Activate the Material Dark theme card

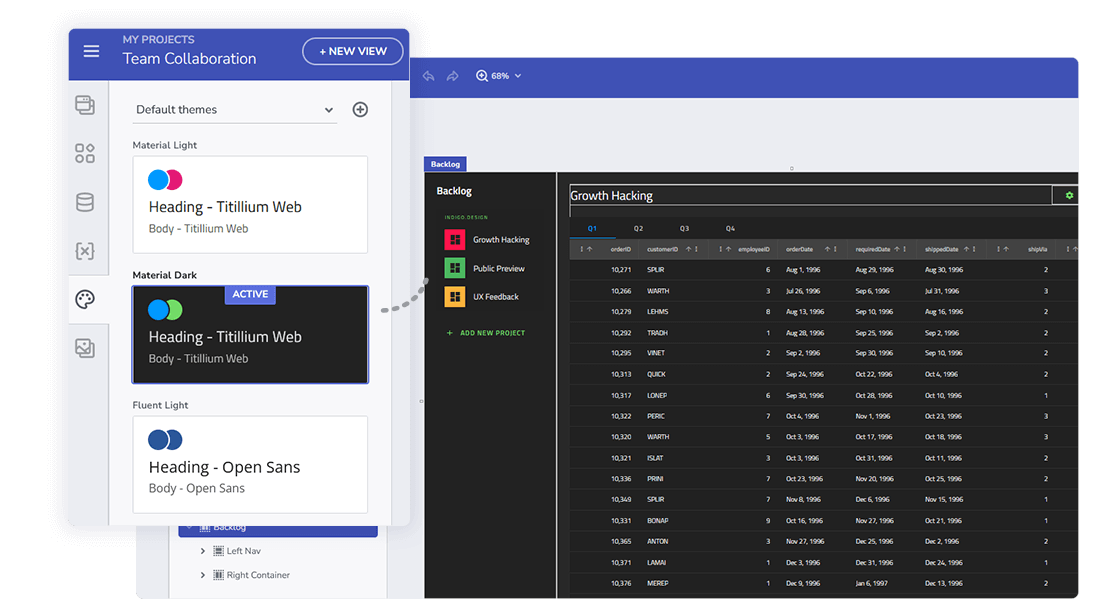point(250,335)
